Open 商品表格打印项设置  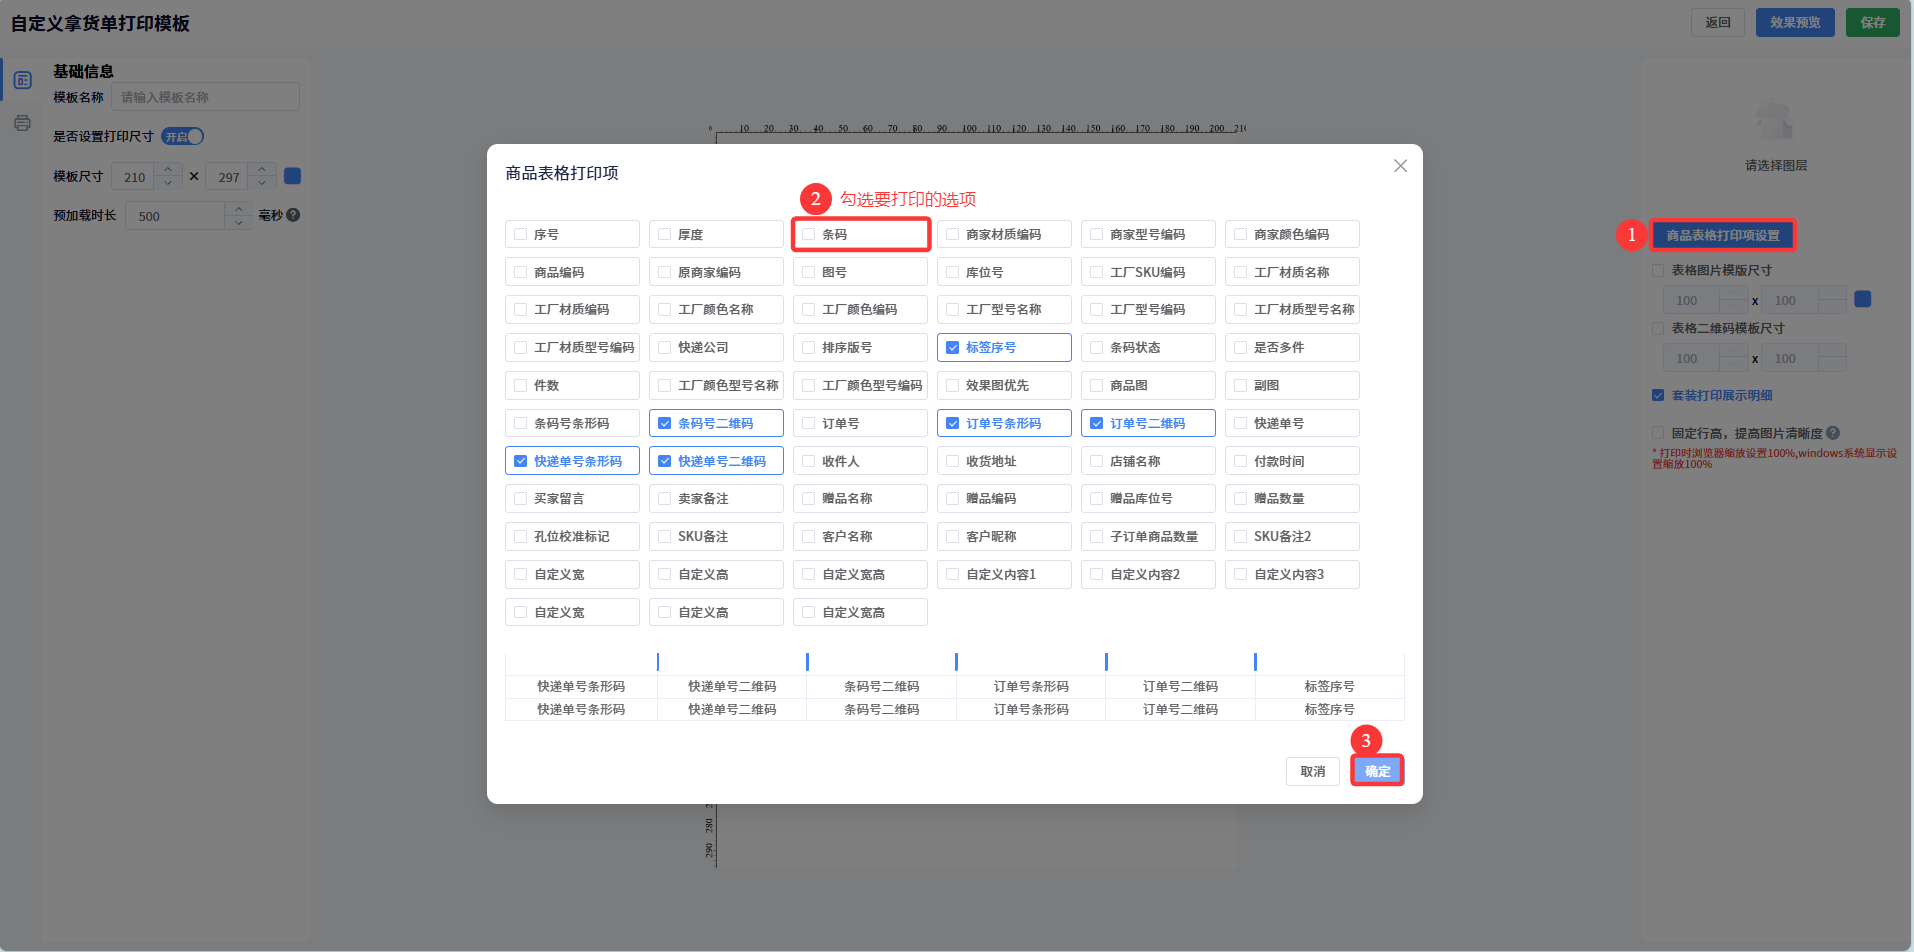click(x=1723, y=235)
